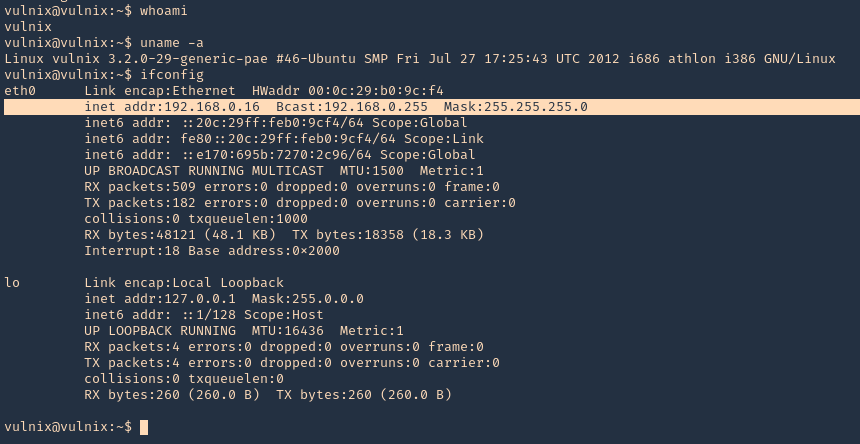
Task: Click the inet addr:127.0.0.1 text
Action: 160,299
